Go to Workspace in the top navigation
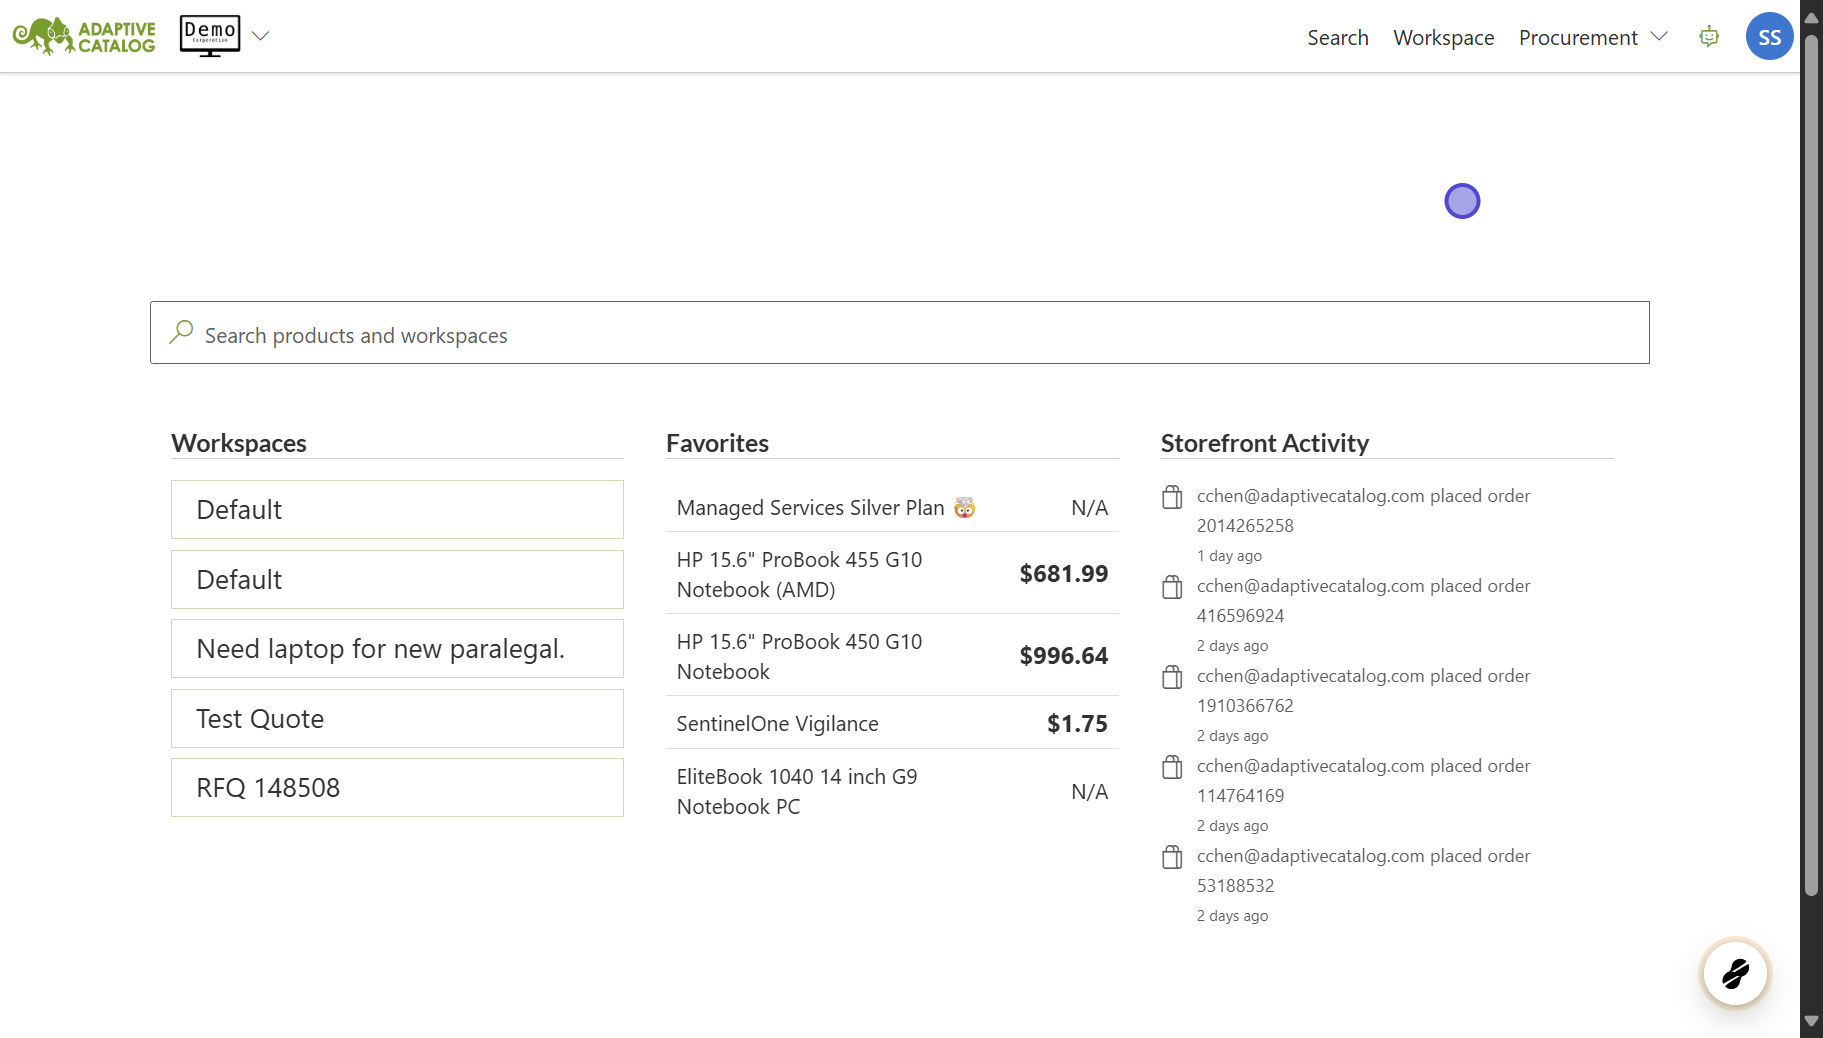1823x1038 pixels. click(1444, 38)
